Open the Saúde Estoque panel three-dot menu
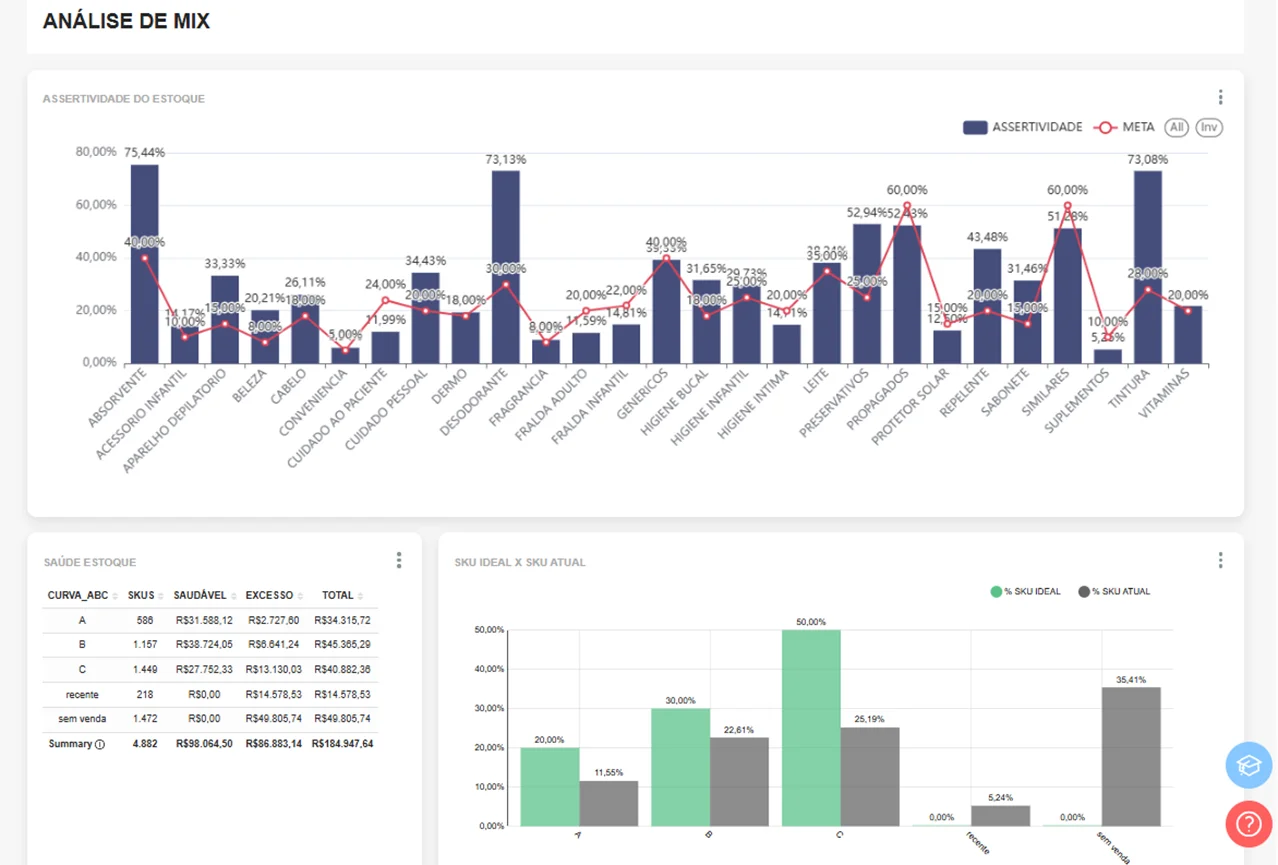Screen dimensions: 1278x865 click(x=399, y=561)
